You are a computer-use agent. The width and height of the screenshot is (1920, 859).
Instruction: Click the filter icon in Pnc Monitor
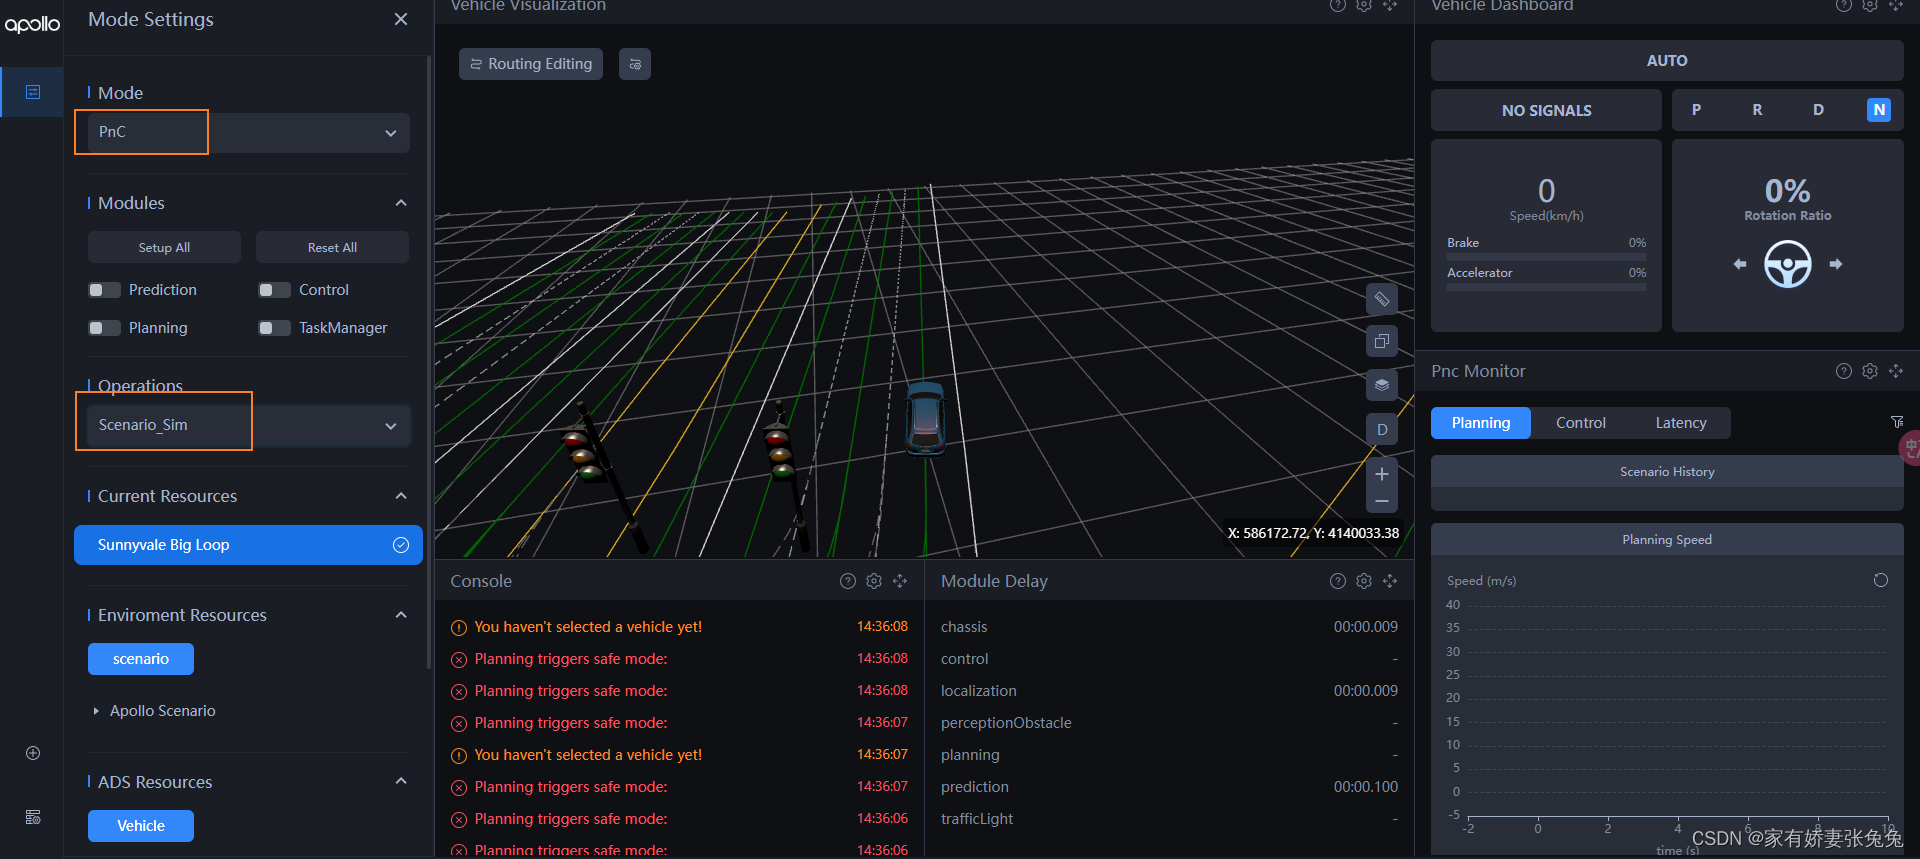point(1896,423)
